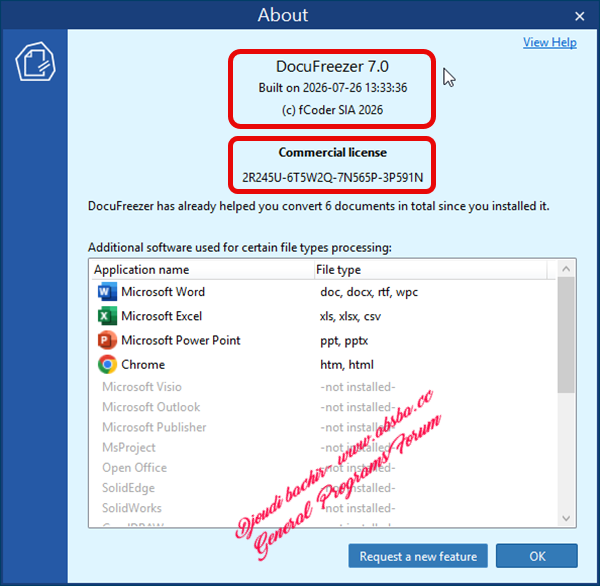Open the View Help link
Image resolution: width=600 pixels, height=586 pixels.
click(549, 42)
